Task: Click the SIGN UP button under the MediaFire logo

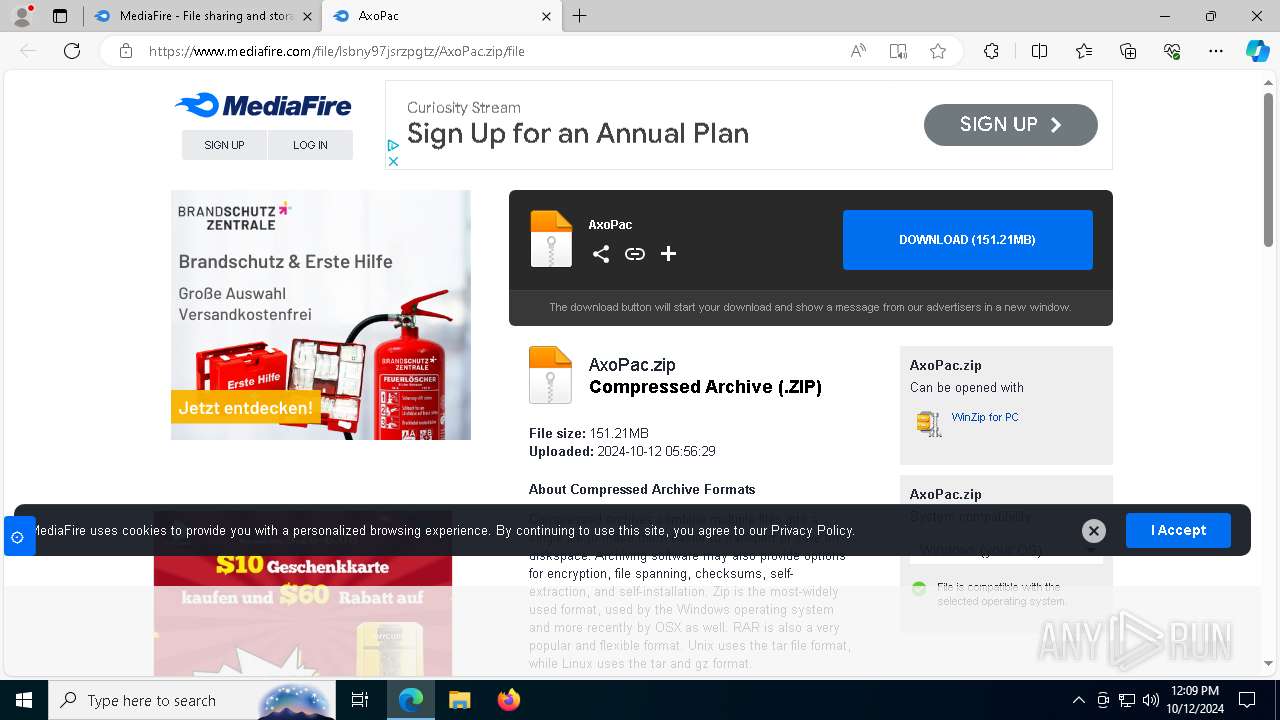Action: (x=224, y=145)
